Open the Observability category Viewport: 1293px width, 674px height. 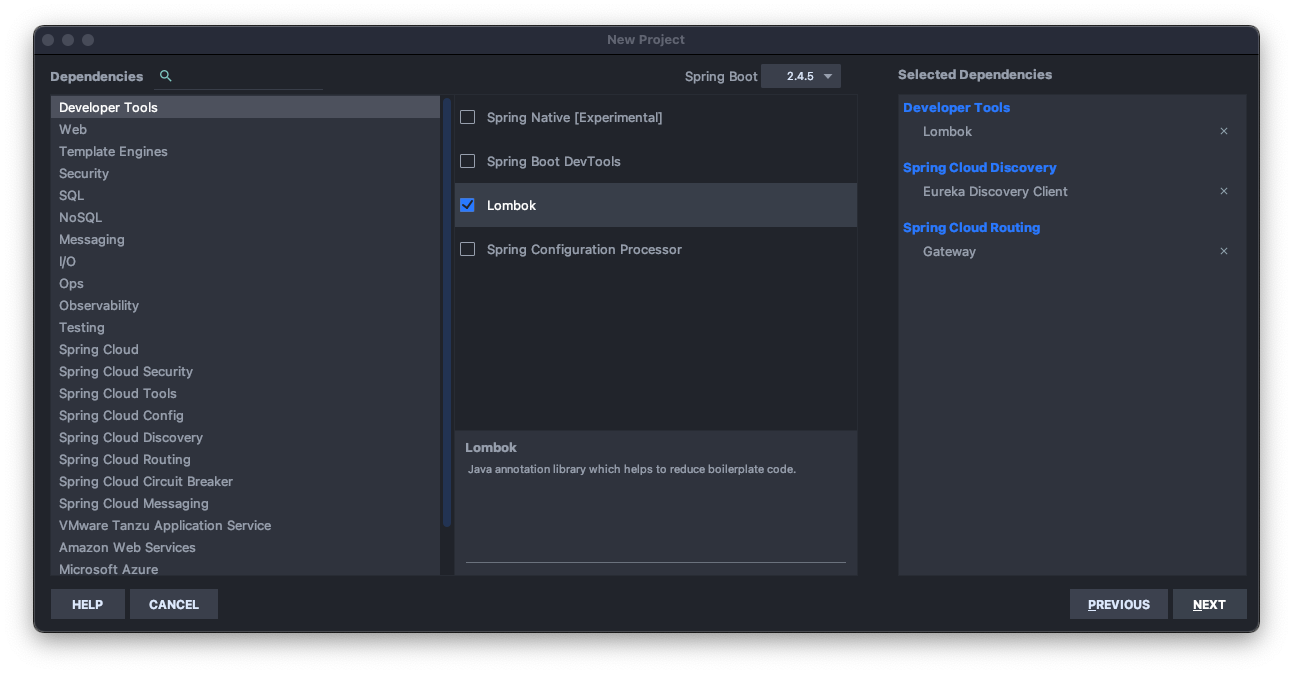[x=245, y=305]
